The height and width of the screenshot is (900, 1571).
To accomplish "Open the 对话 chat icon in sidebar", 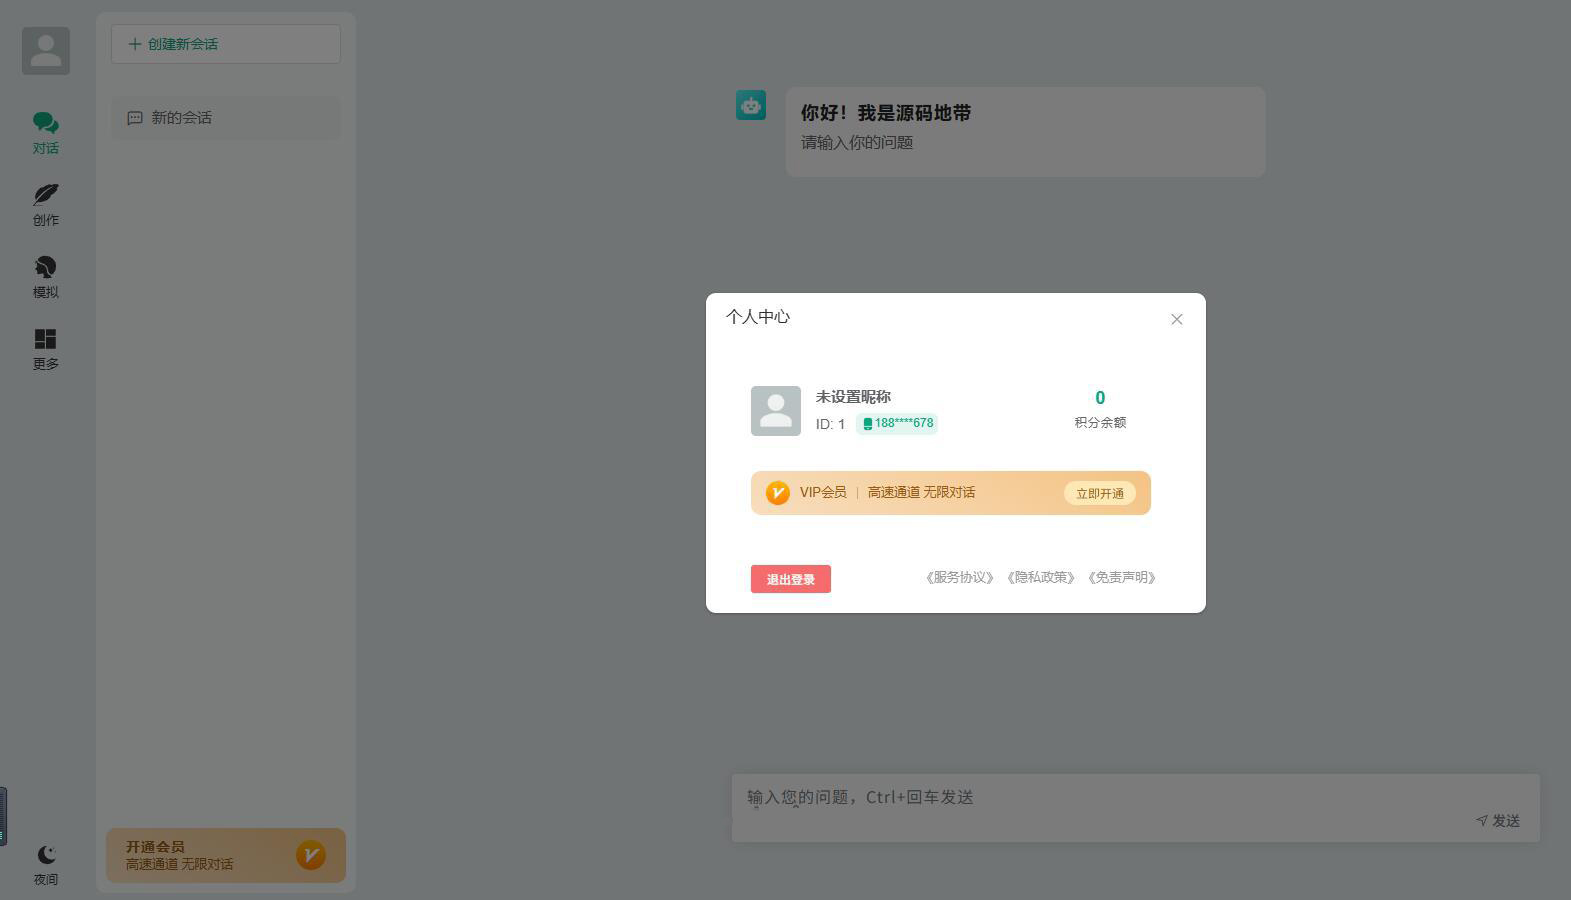I will coord(45,124).
